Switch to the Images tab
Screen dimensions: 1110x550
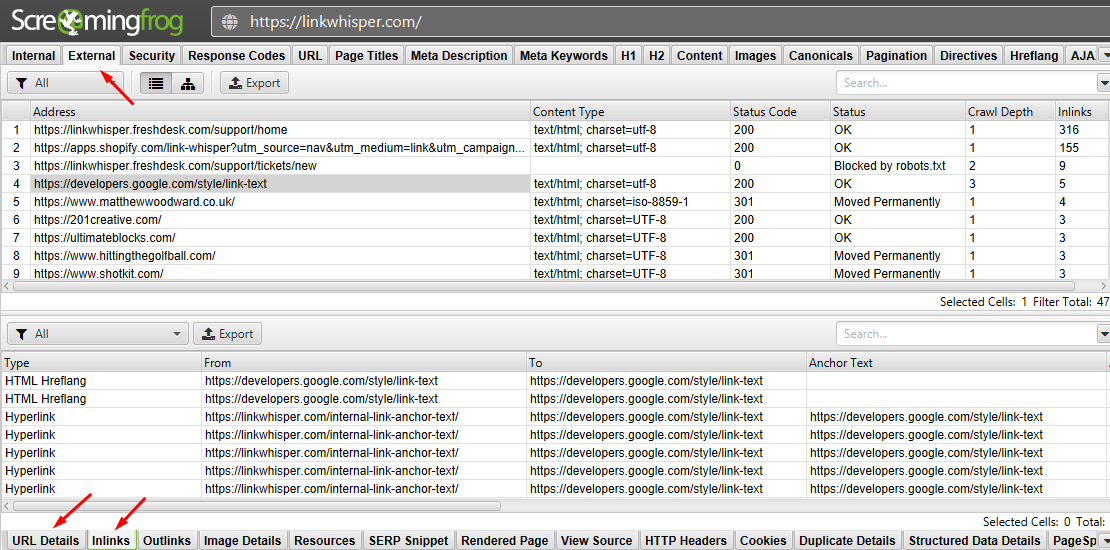coord(755,56)
